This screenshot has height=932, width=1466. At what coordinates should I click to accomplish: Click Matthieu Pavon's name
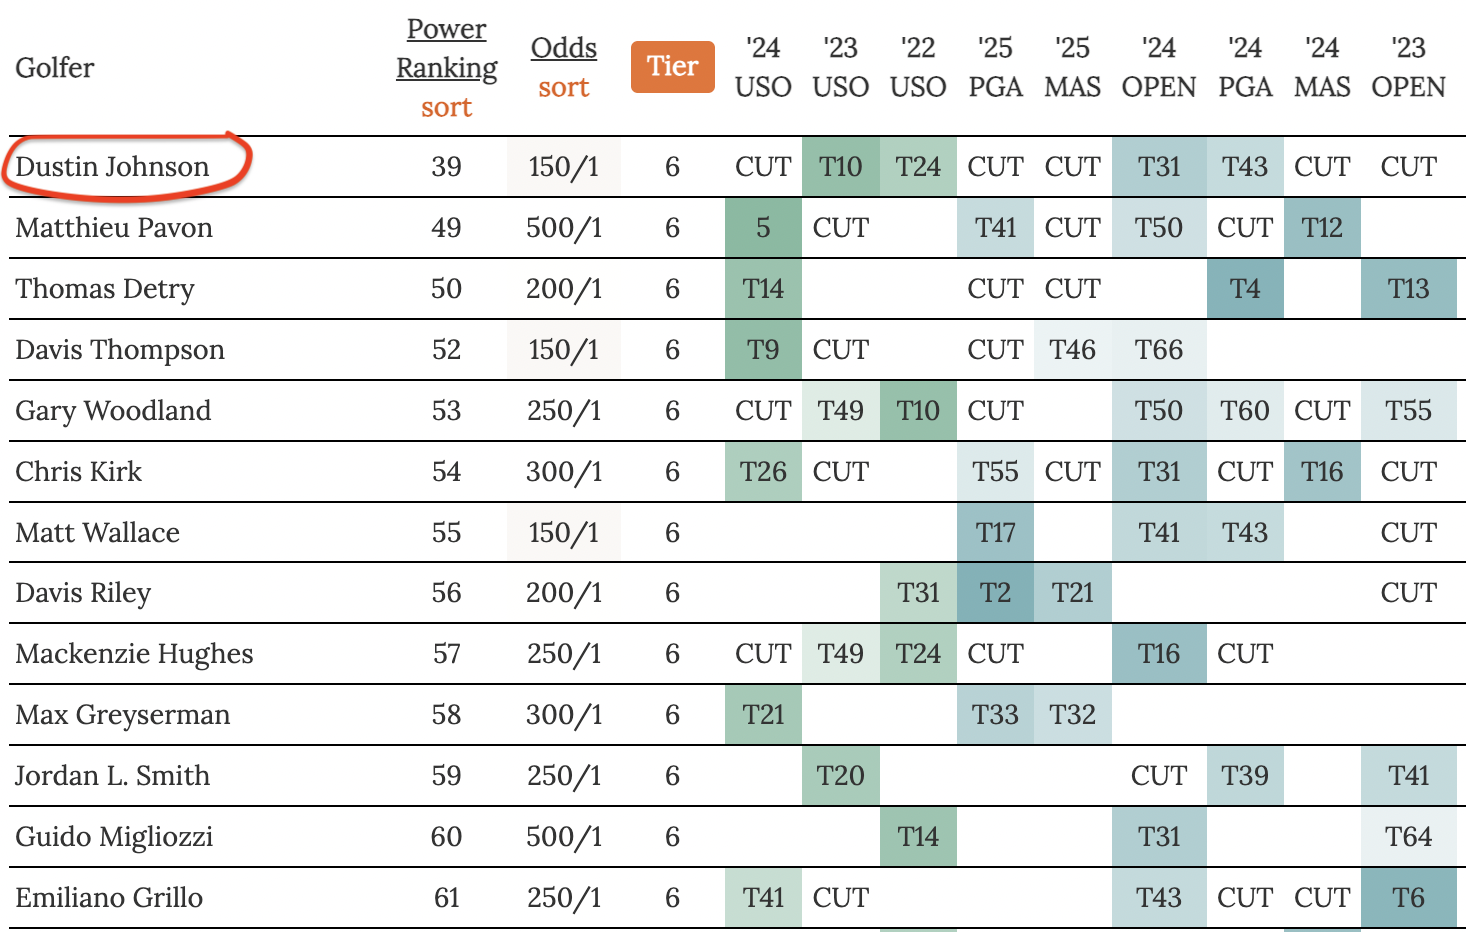pos(114,228)
